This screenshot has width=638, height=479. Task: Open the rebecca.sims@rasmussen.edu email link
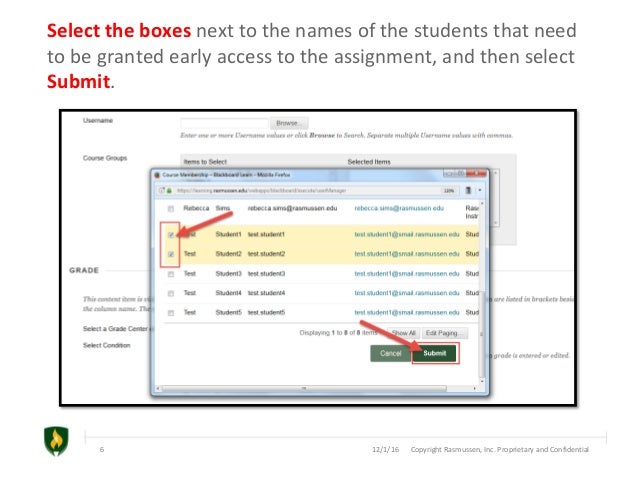399,208
